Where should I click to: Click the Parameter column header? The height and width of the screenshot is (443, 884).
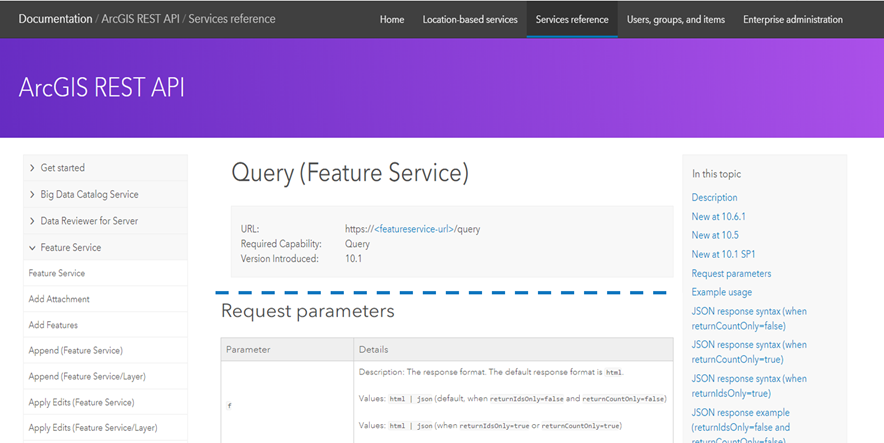click(288, 349)
